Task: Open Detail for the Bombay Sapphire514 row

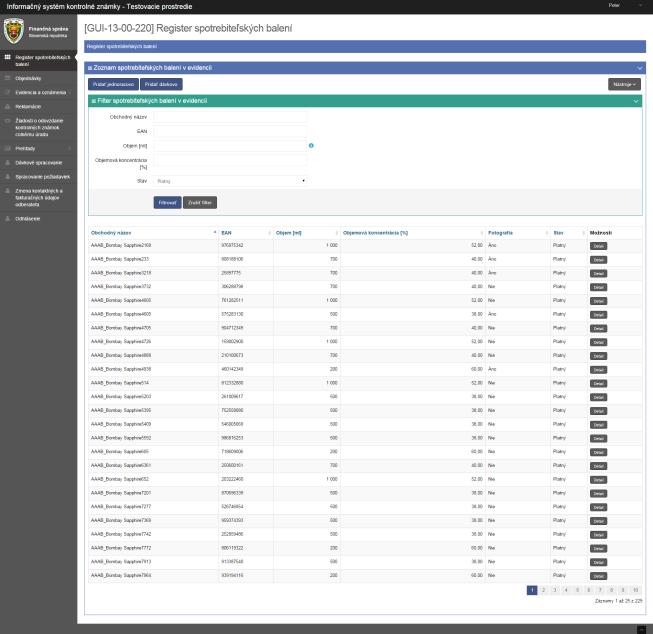Action: 598,383
